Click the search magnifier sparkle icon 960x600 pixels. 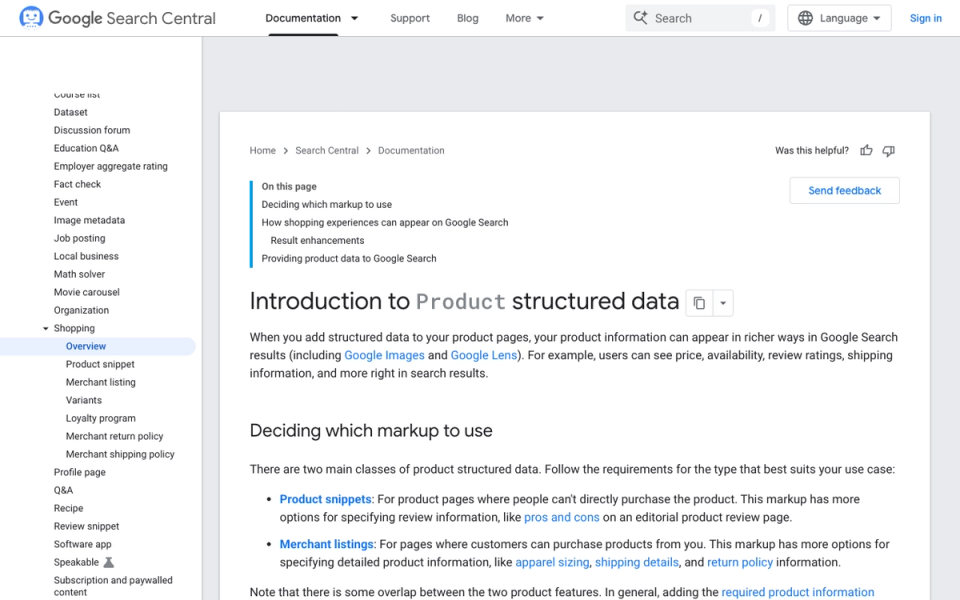click(x=640, y=18)
